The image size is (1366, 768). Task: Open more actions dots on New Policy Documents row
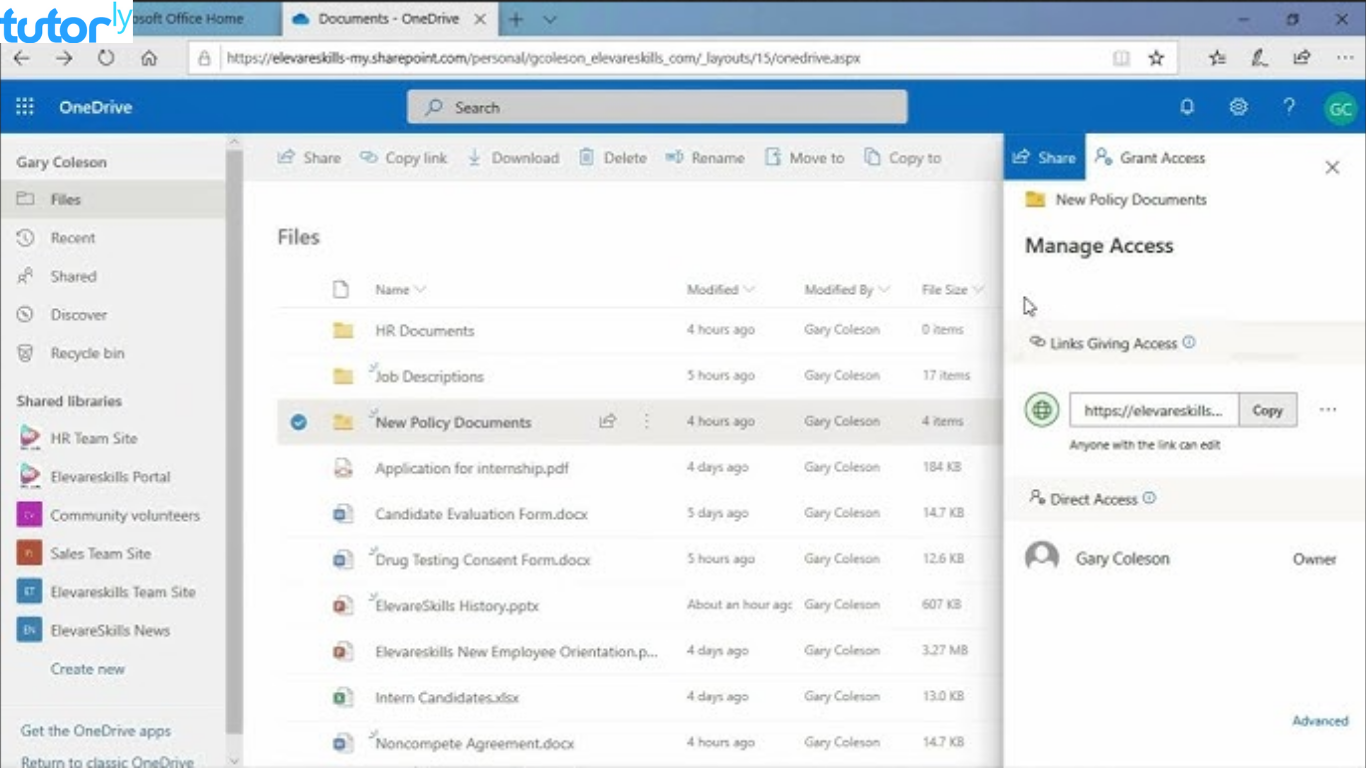tap(647, 422)
